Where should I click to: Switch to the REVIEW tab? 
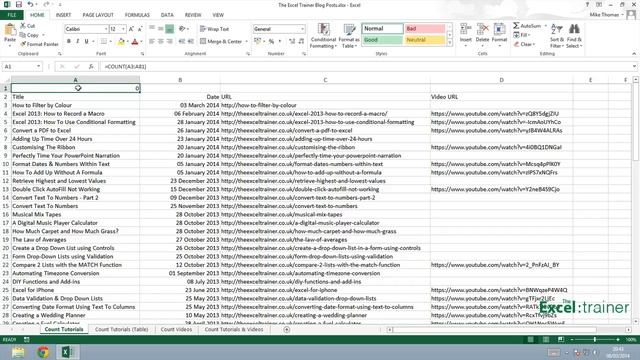193,15
